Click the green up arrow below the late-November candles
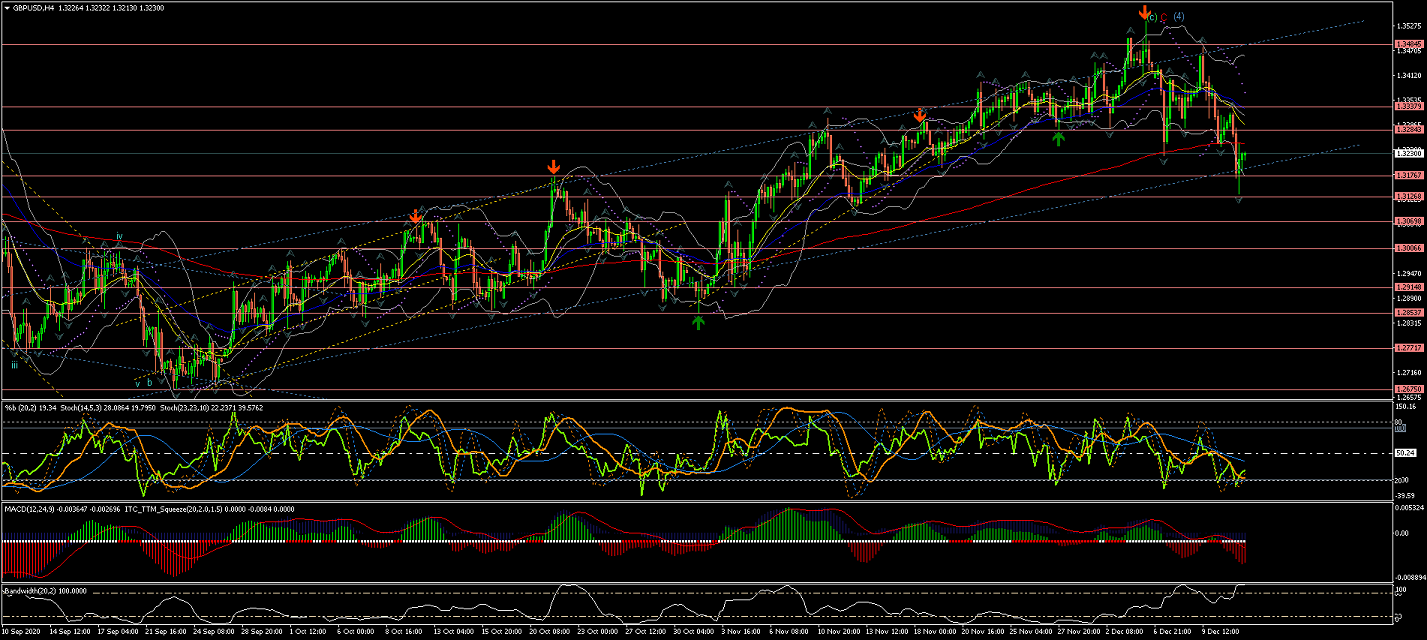The image size is (1427, 640). click(1058, 138)
